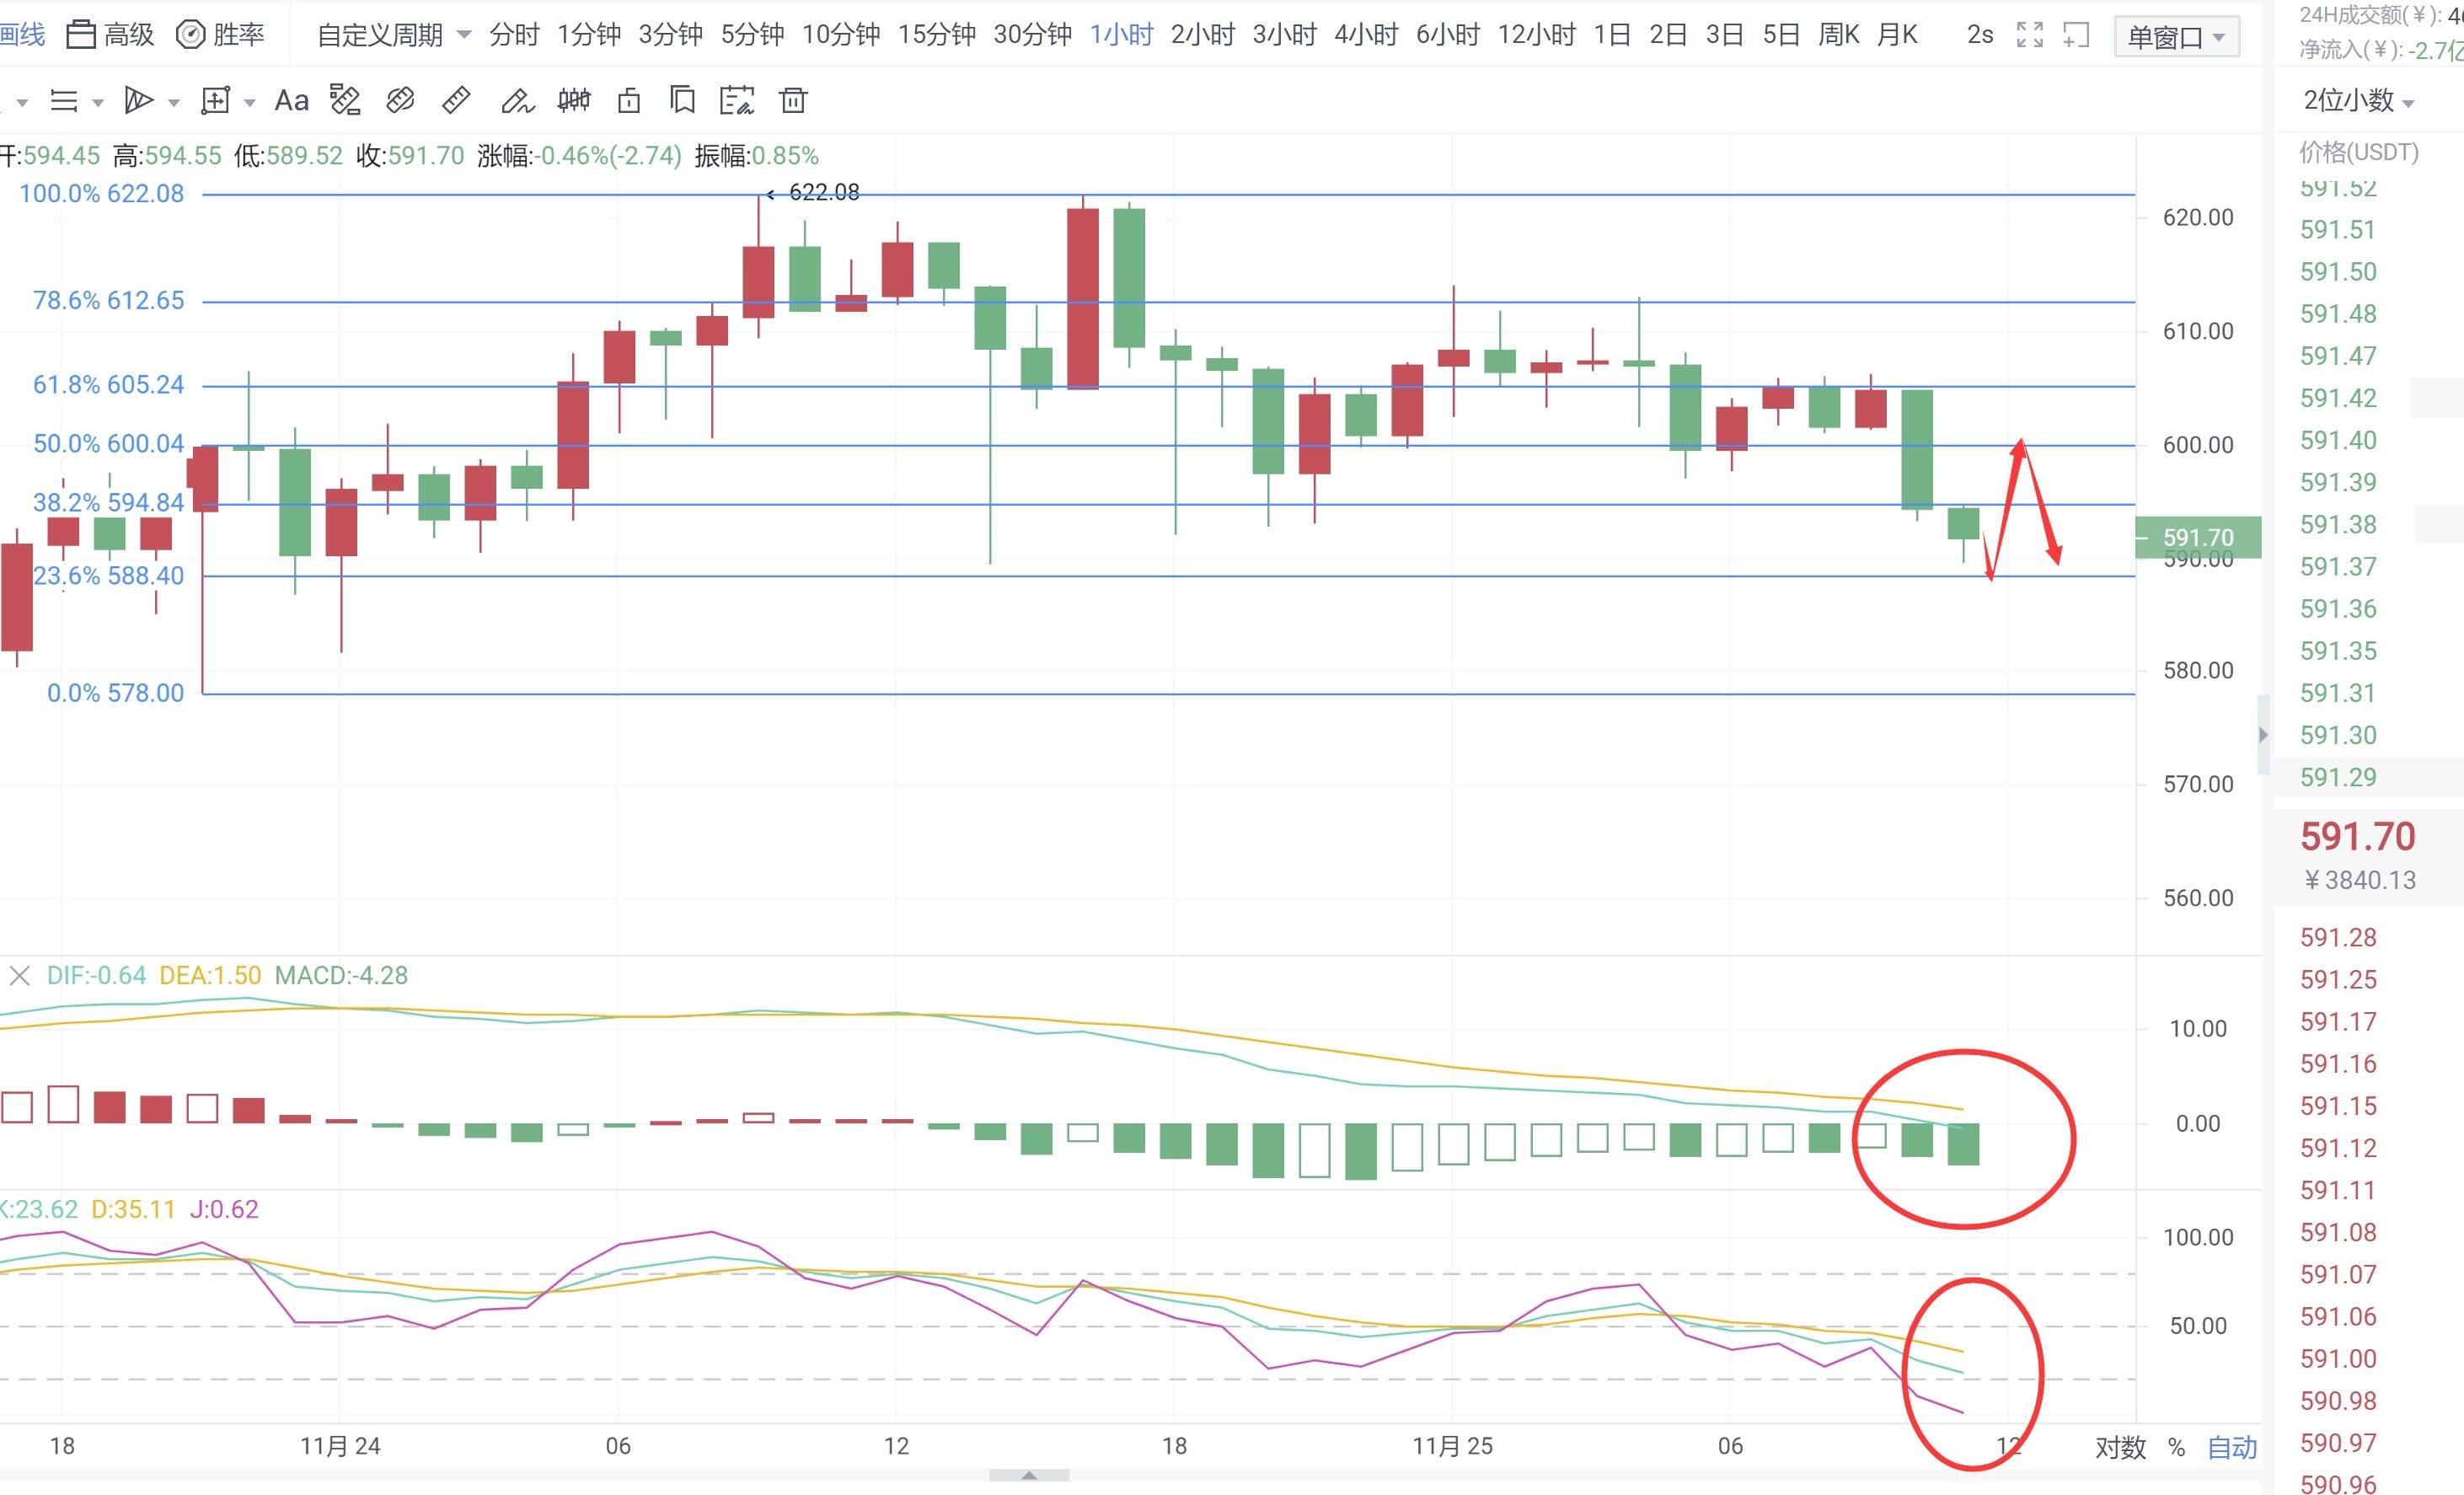Expand the measure box tool dropdown arrow
The height and width of the screenshot is (1495, 2464).
[250, 102]
